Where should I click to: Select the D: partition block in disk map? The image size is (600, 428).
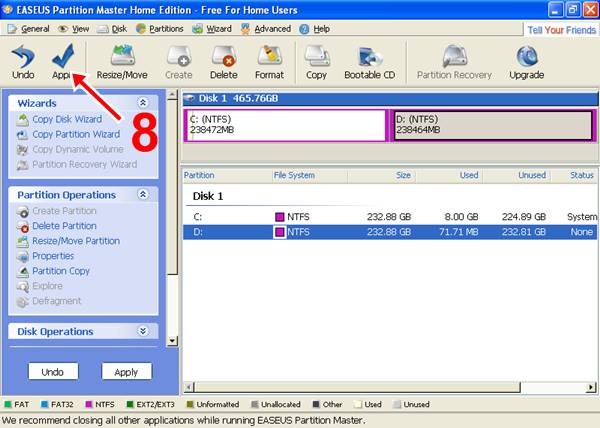493,125
